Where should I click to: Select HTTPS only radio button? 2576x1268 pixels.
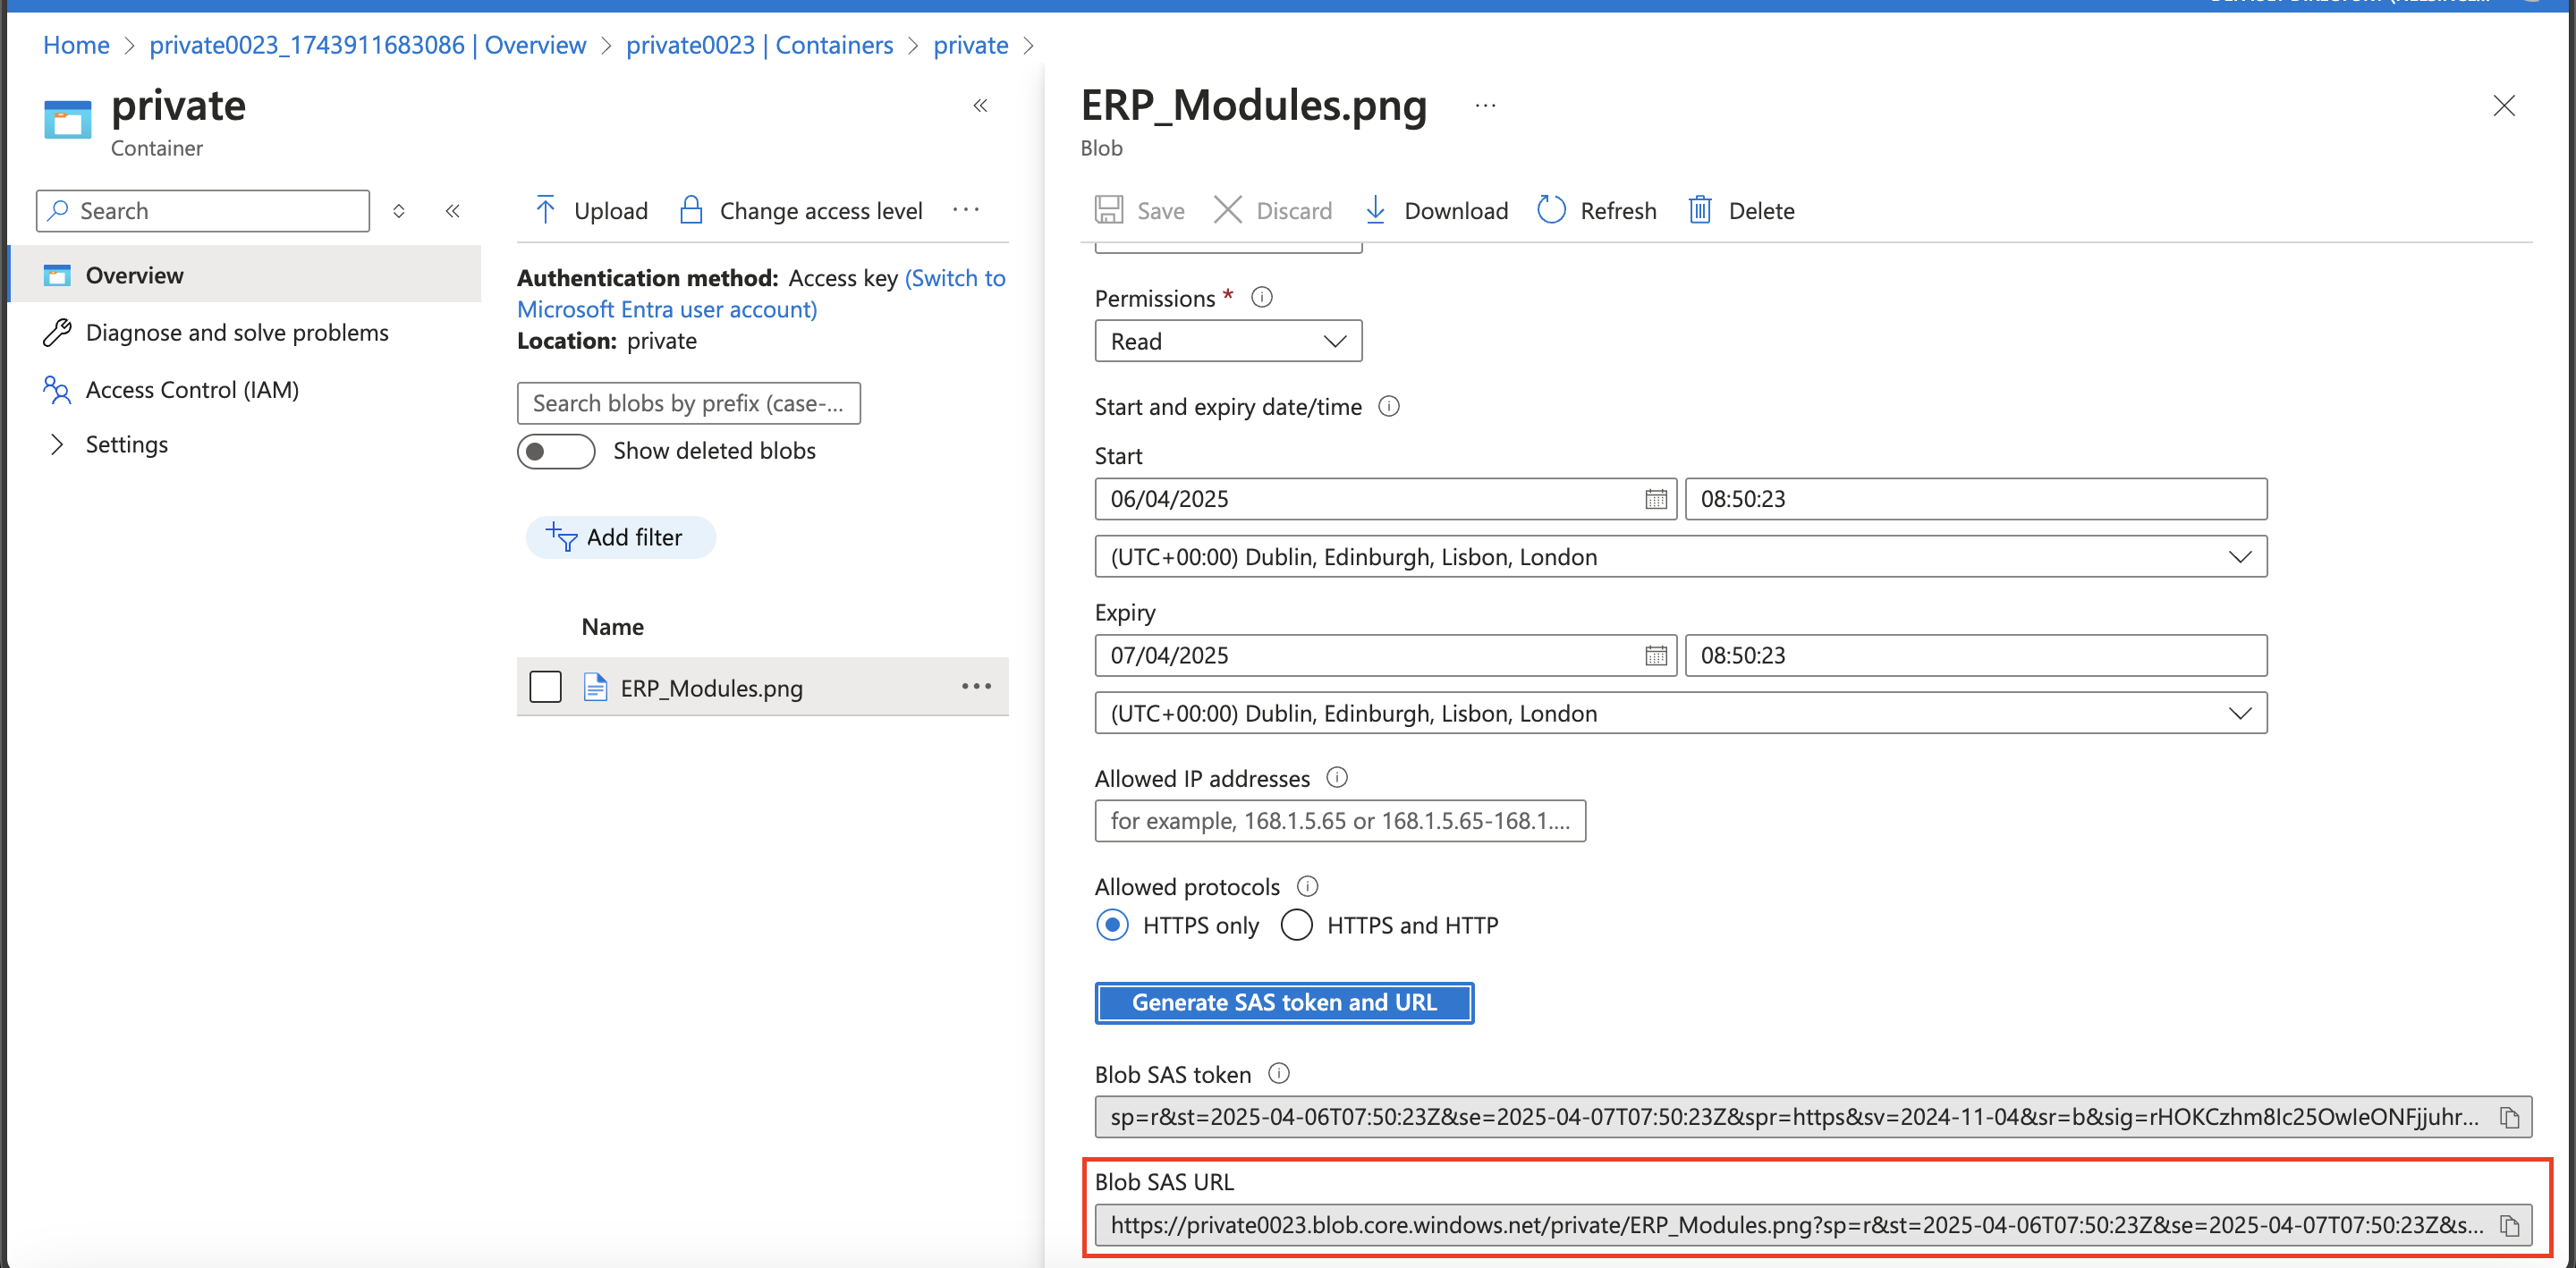(1112, 925)
